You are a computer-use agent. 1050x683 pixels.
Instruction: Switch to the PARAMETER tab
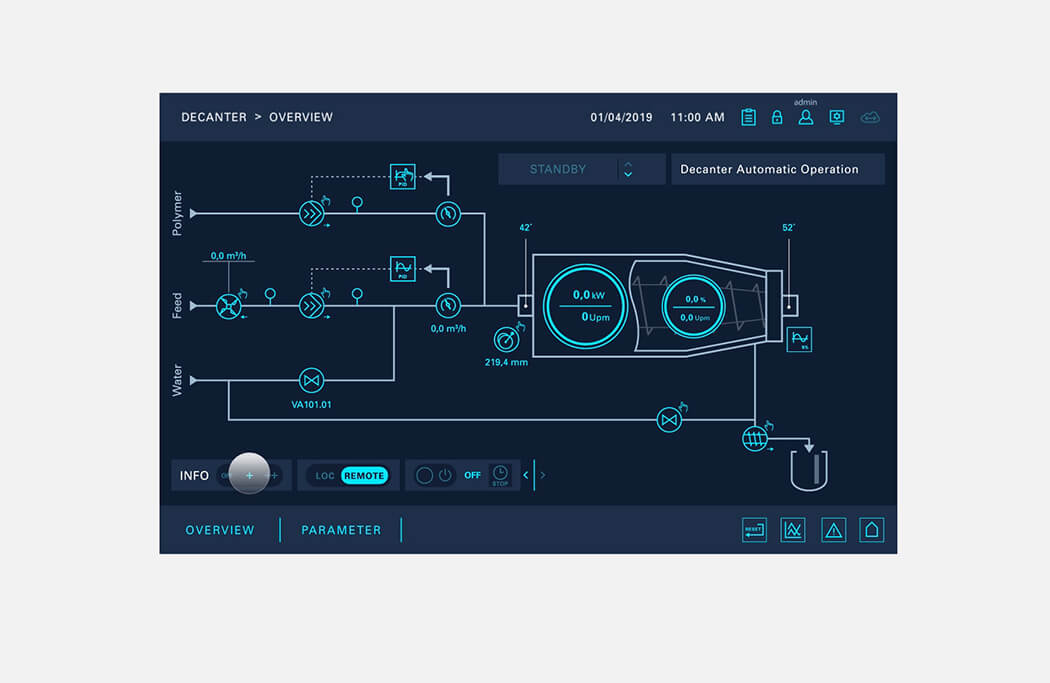click(x=341, y=530)
